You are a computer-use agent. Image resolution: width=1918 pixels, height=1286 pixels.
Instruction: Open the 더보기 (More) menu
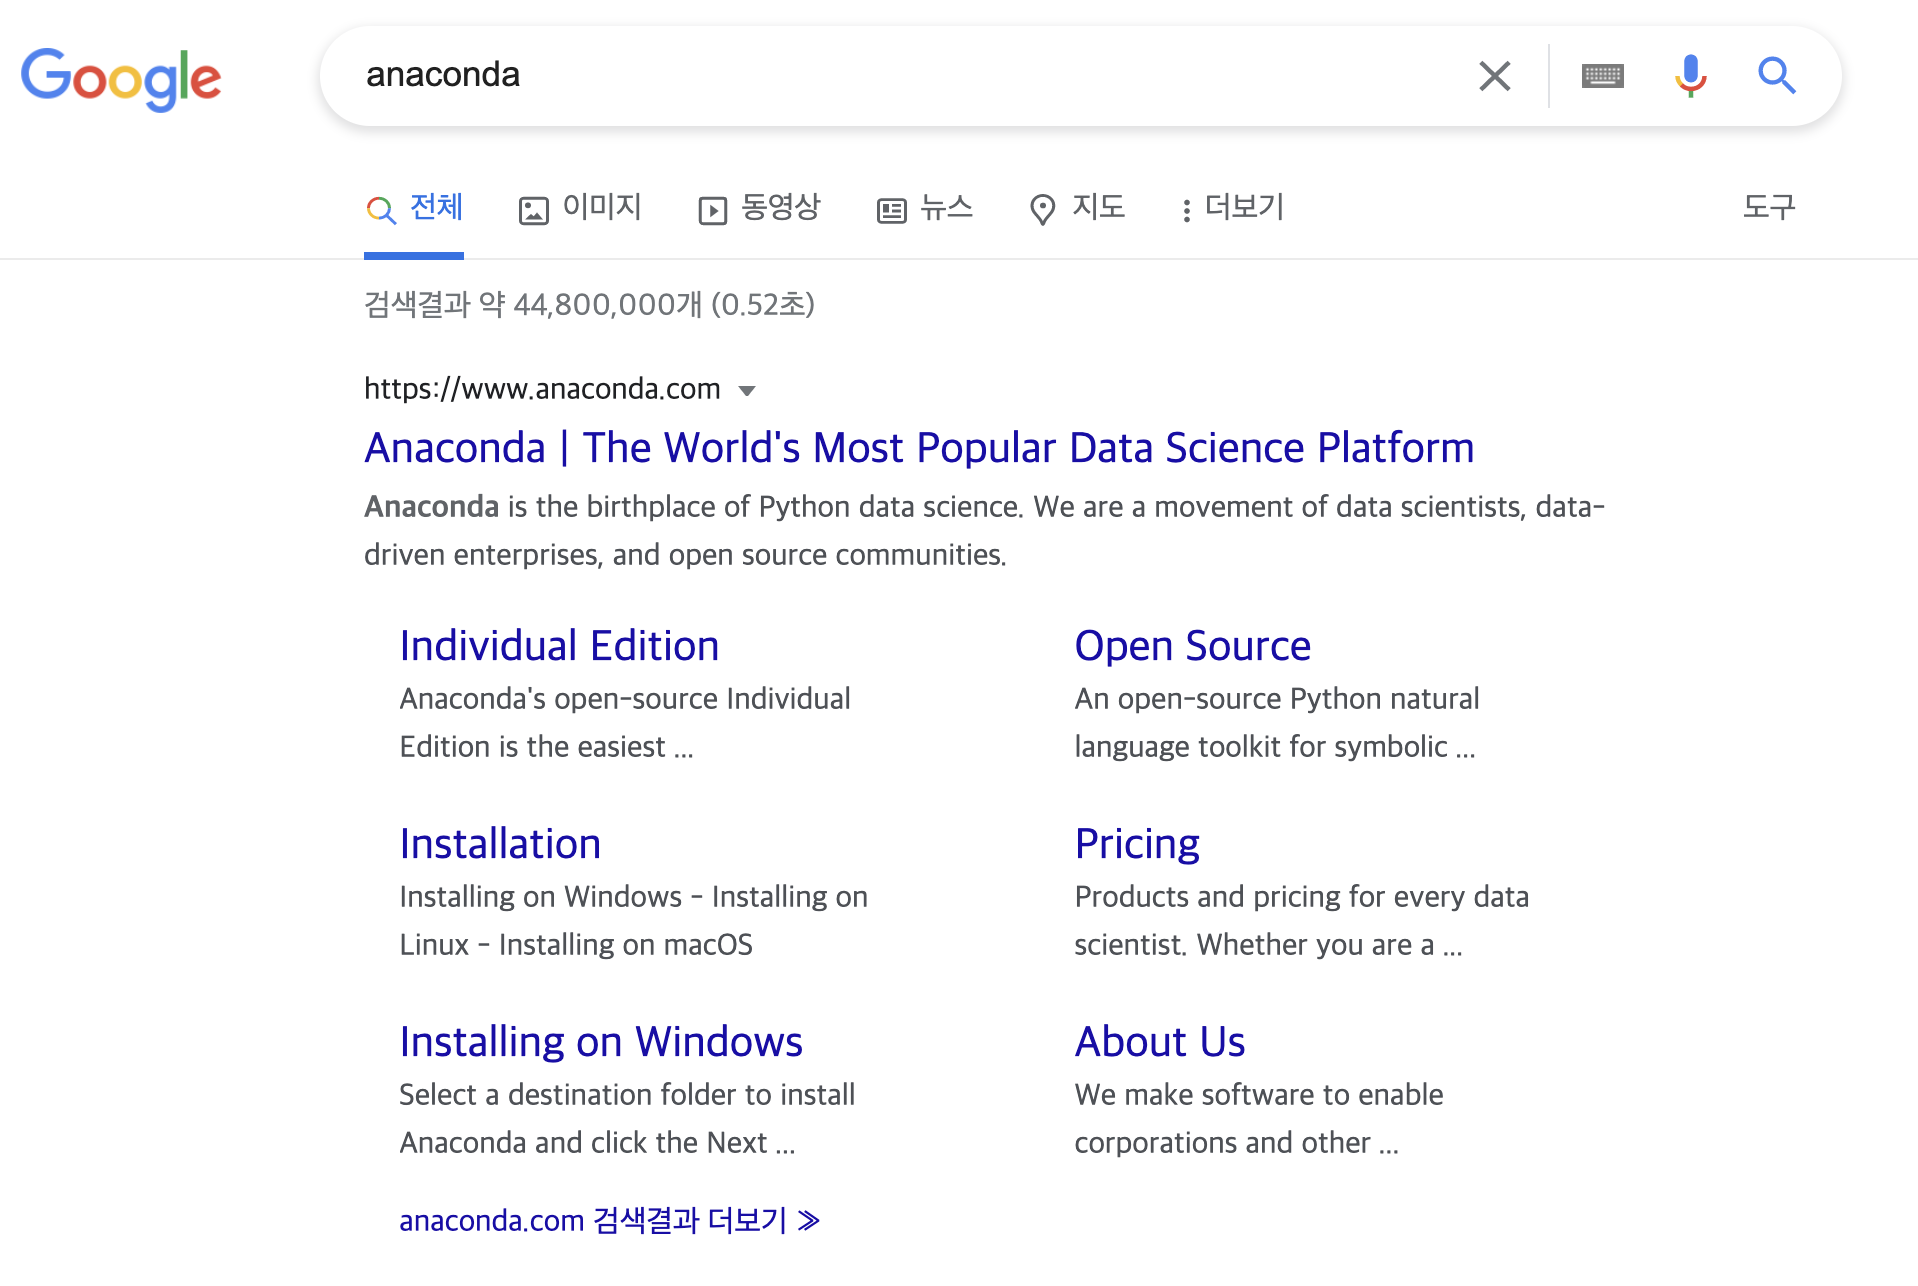pos(1232,208)
